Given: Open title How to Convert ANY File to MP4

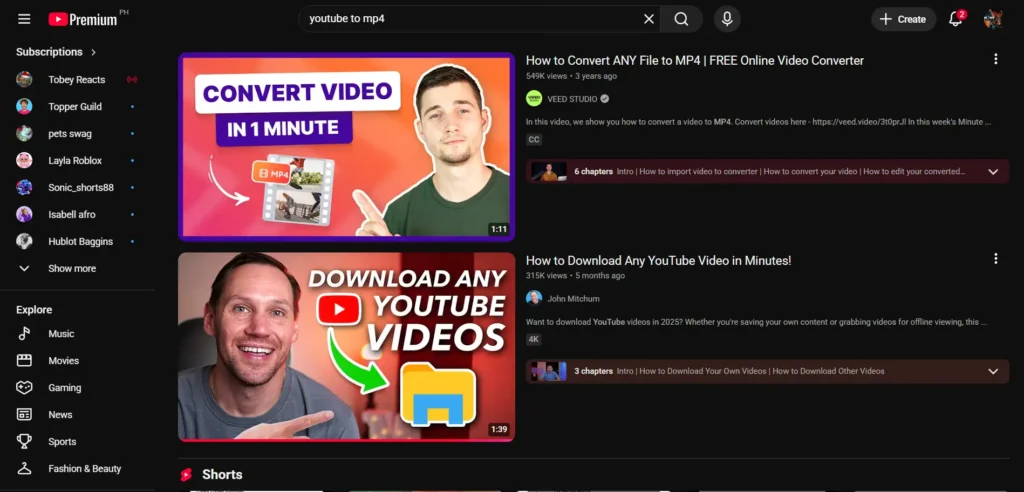Looking at the screenshot, I should point(695,61).
